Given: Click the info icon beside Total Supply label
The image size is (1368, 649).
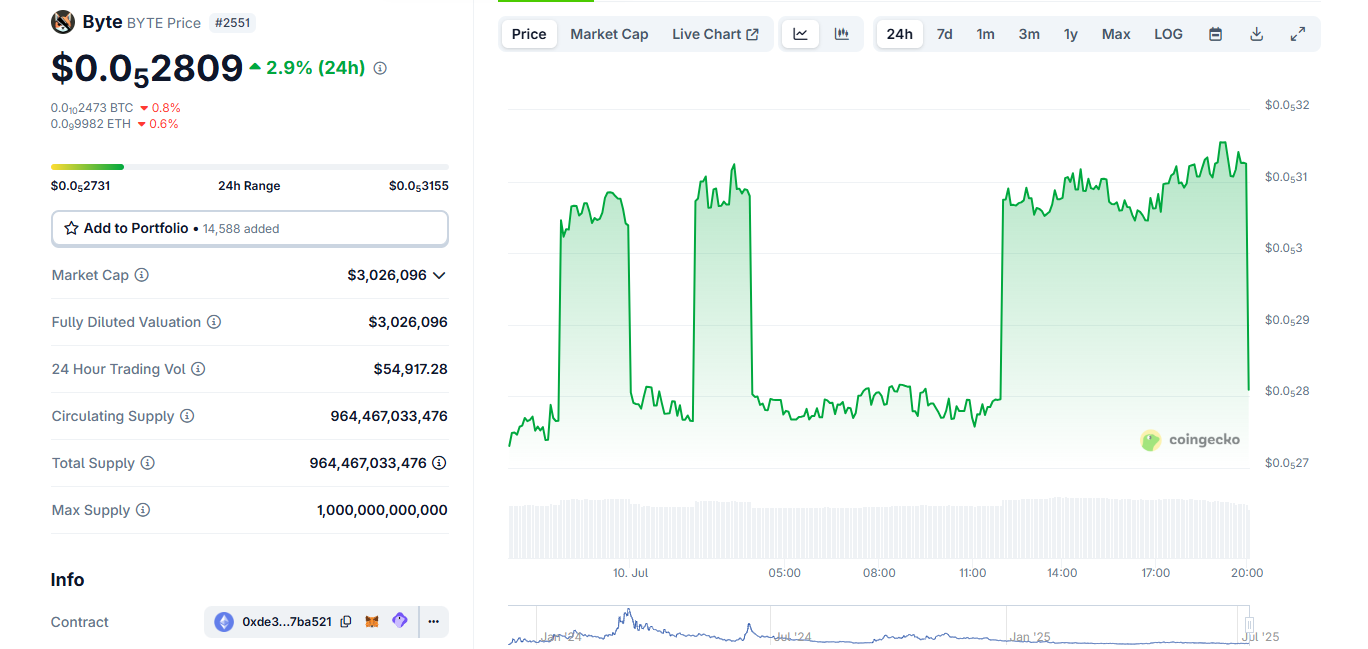Looking at the screenshot, I should [148, 463].
